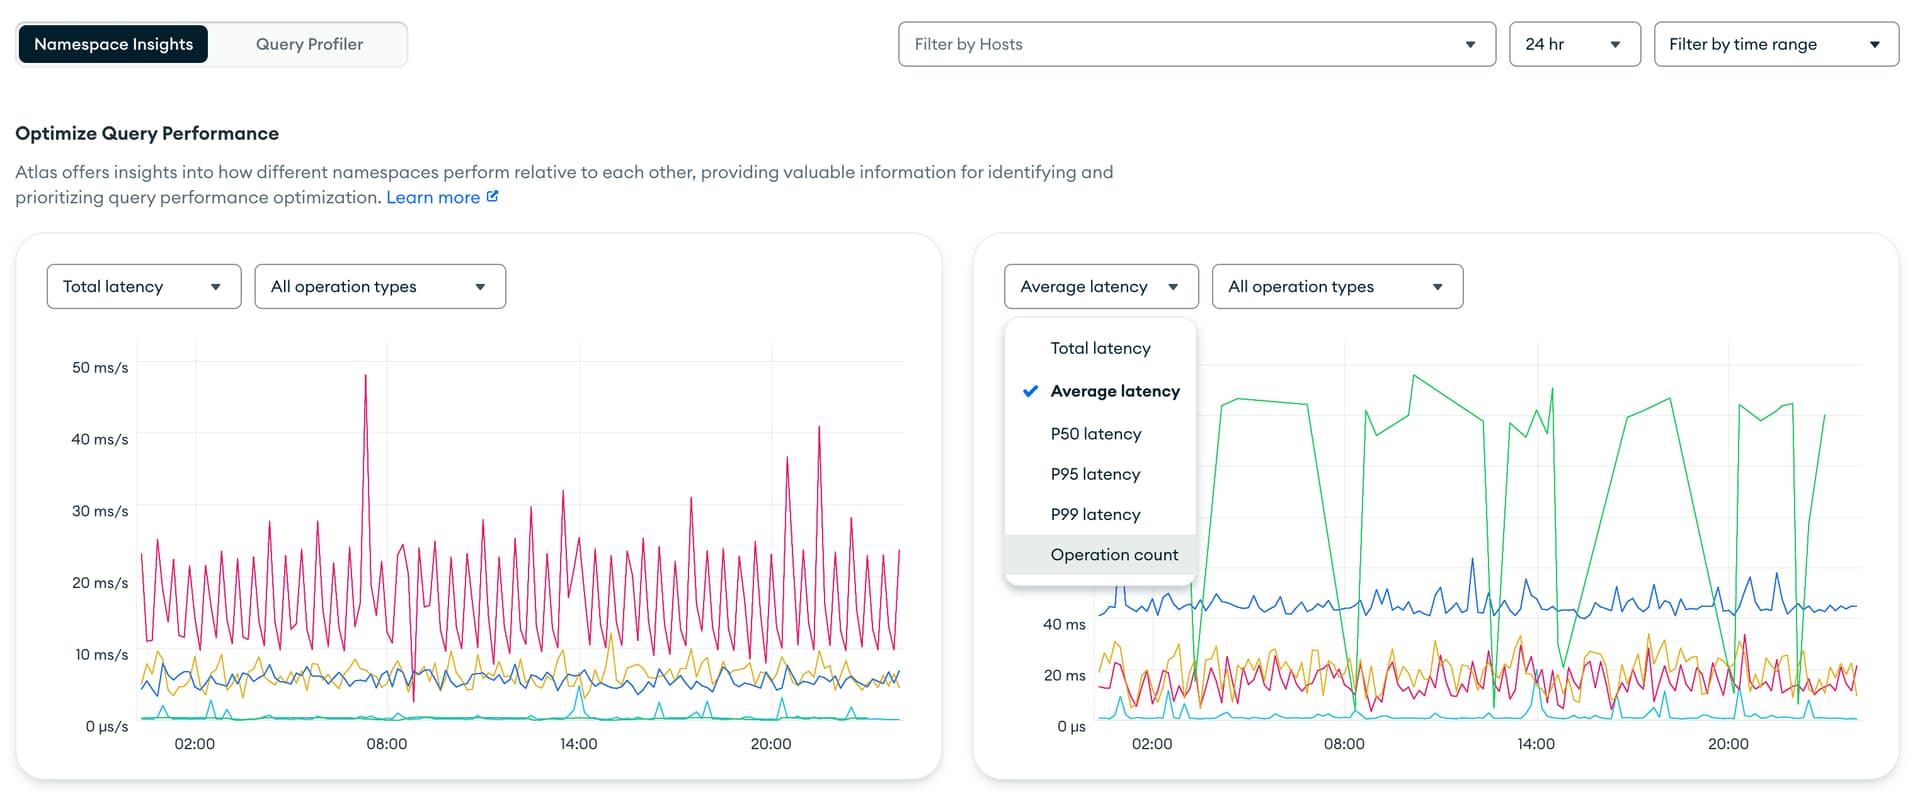The height and width of the screenshot is (797, 1920).
Task: Click the tallest red spike in left chart
Action: coord(365,378)
